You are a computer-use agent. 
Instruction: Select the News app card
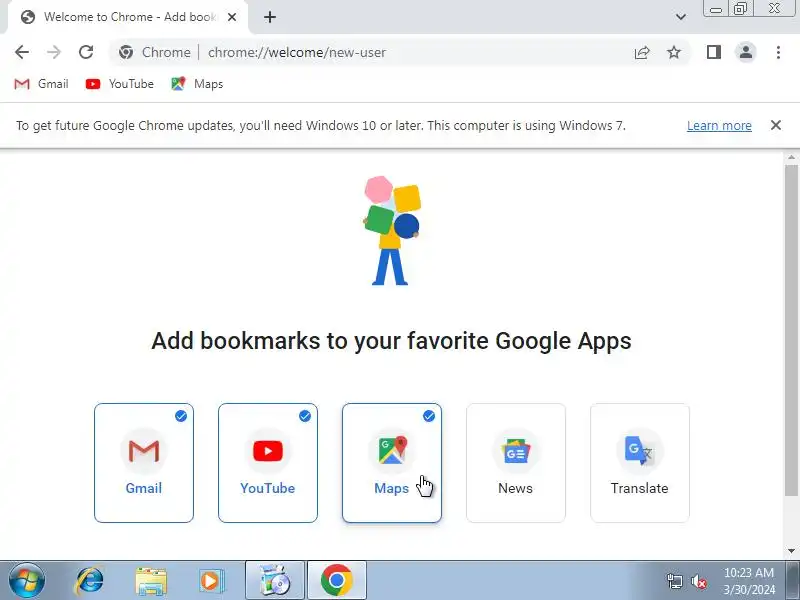[516, 463]
